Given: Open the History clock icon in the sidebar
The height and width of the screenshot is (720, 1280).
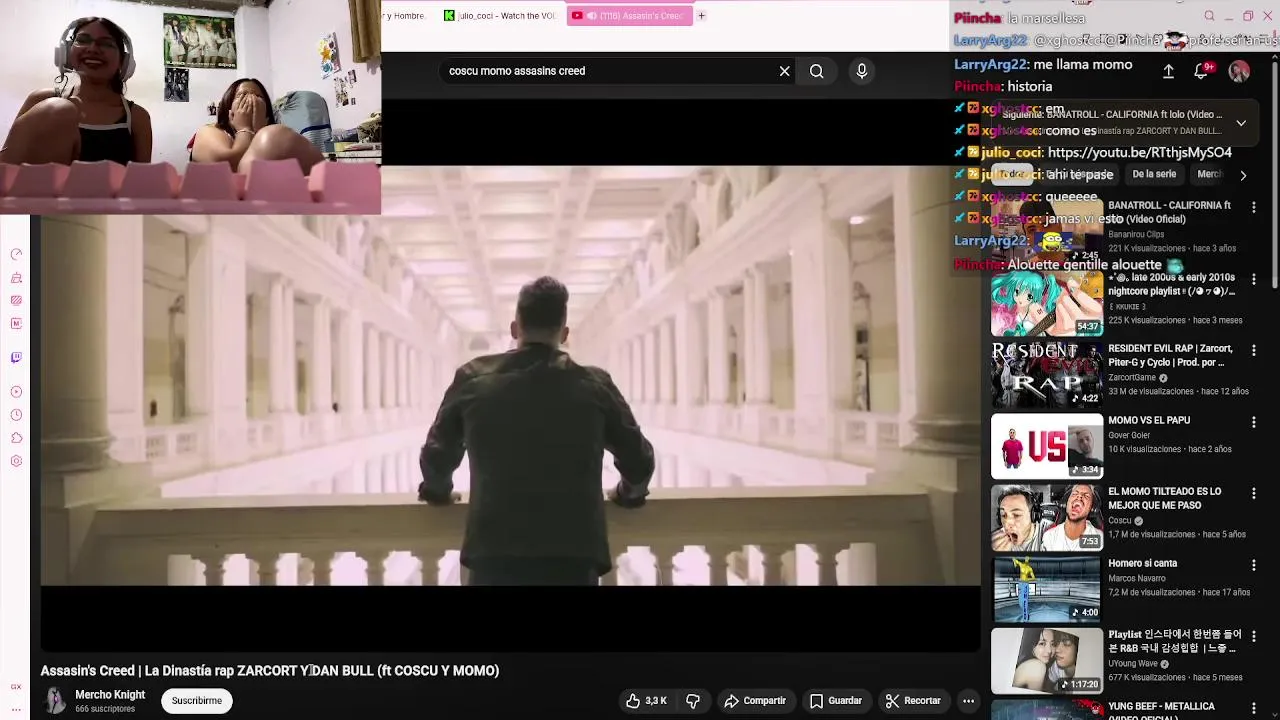Looking at the screenshot, I should pos(16,415).
